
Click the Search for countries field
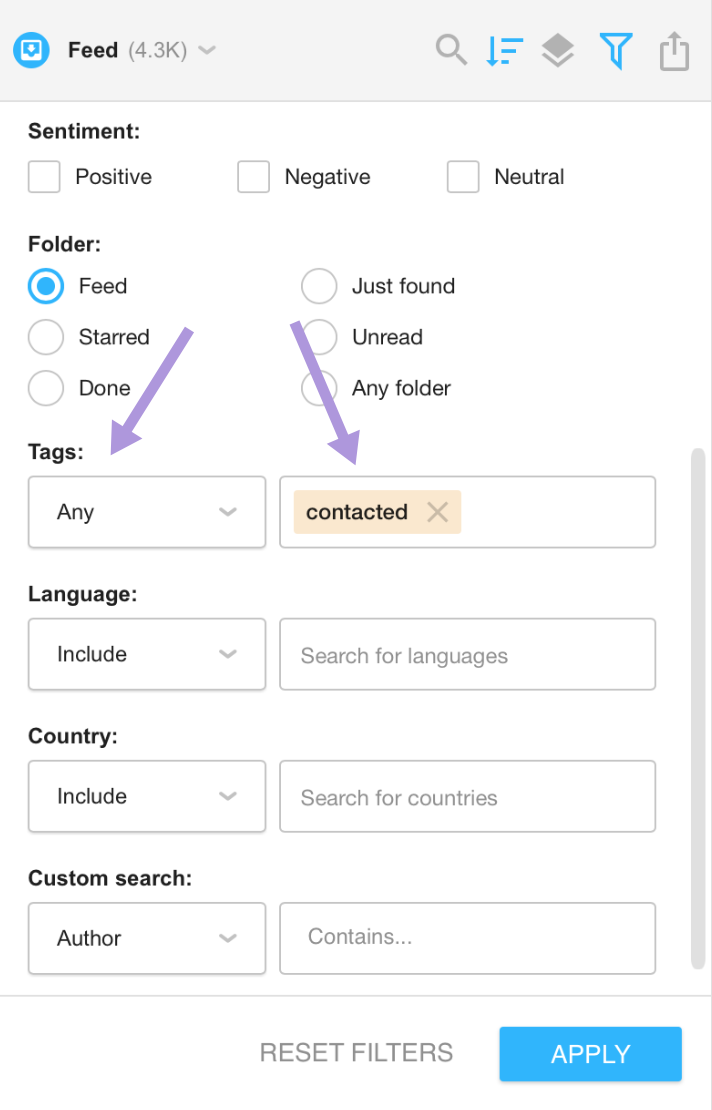pyautogui.click(x=468, y=796)
